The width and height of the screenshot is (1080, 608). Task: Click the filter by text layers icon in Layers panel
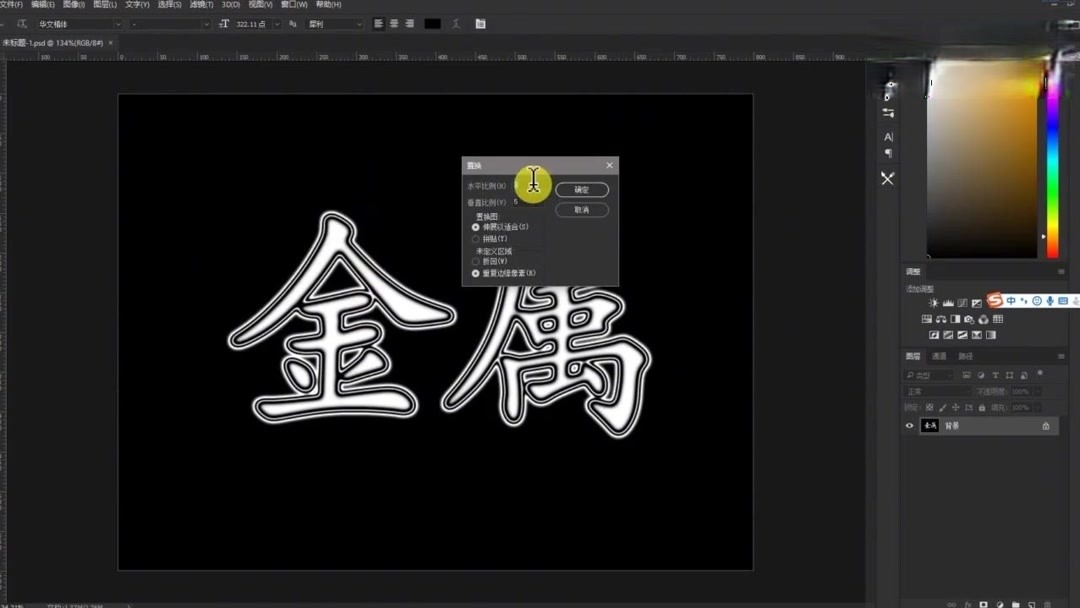tap(996, 375)
